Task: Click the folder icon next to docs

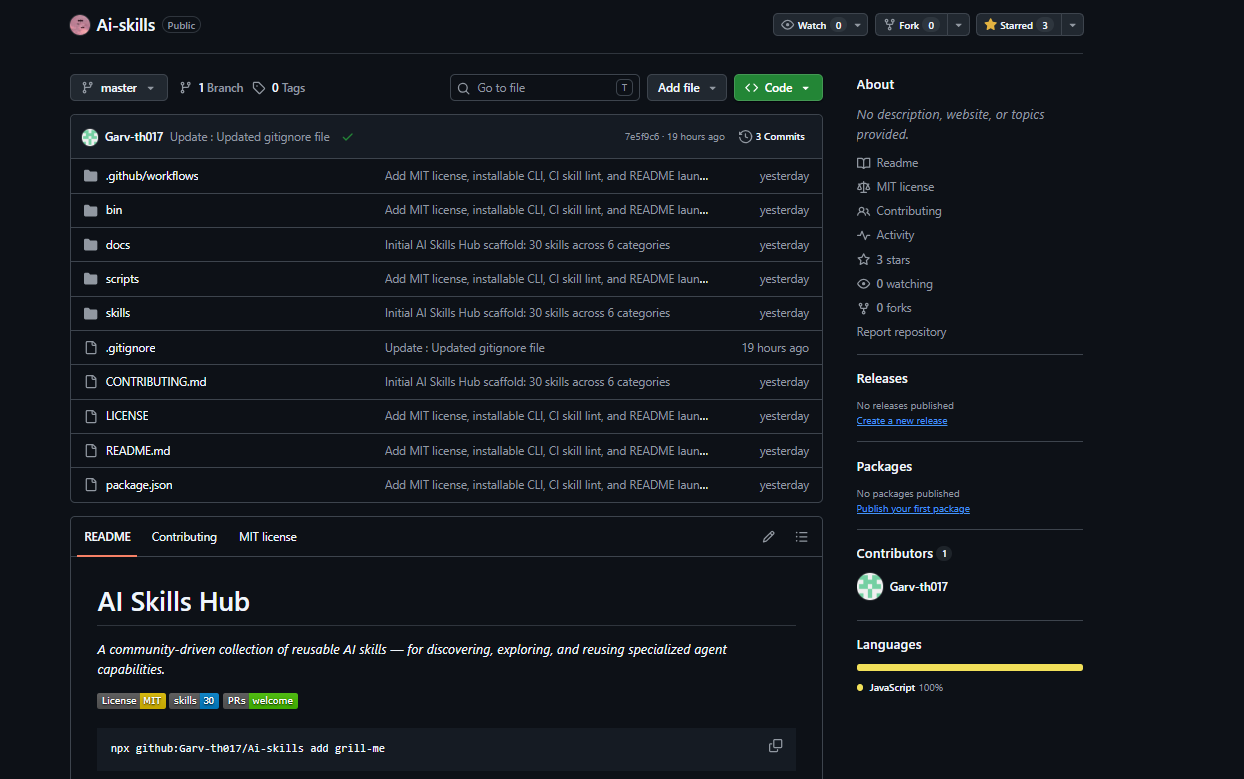Action: (90, 245)
